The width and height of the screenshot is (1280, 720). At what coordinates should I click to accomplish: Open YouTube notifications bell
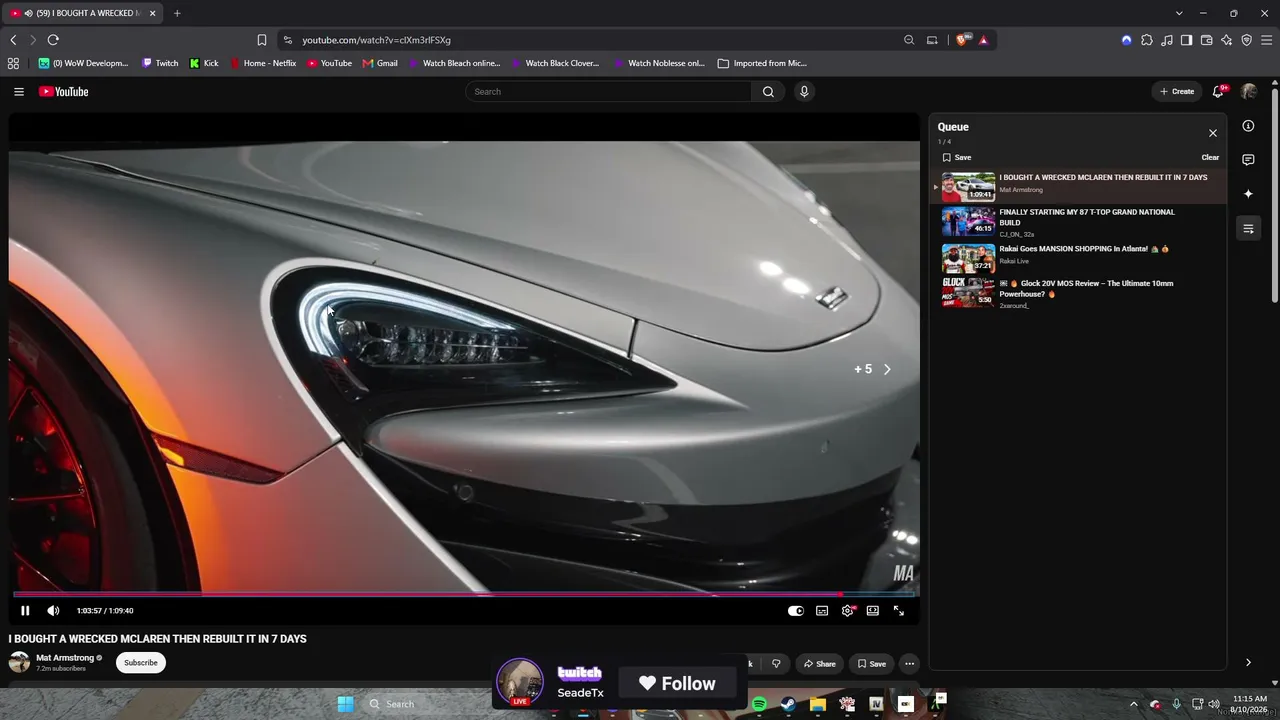tap(1219, 92)
